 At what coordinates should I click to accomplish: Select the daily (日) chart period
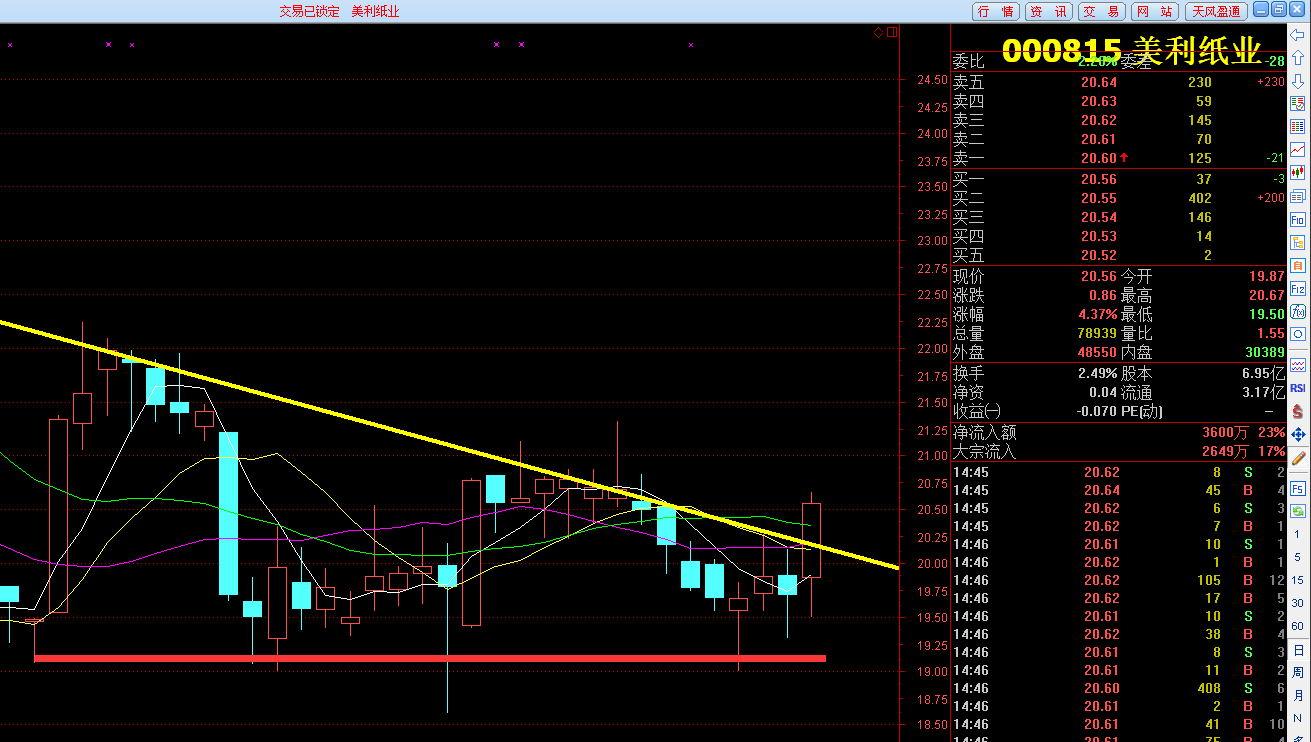[x=1298, y=651]
